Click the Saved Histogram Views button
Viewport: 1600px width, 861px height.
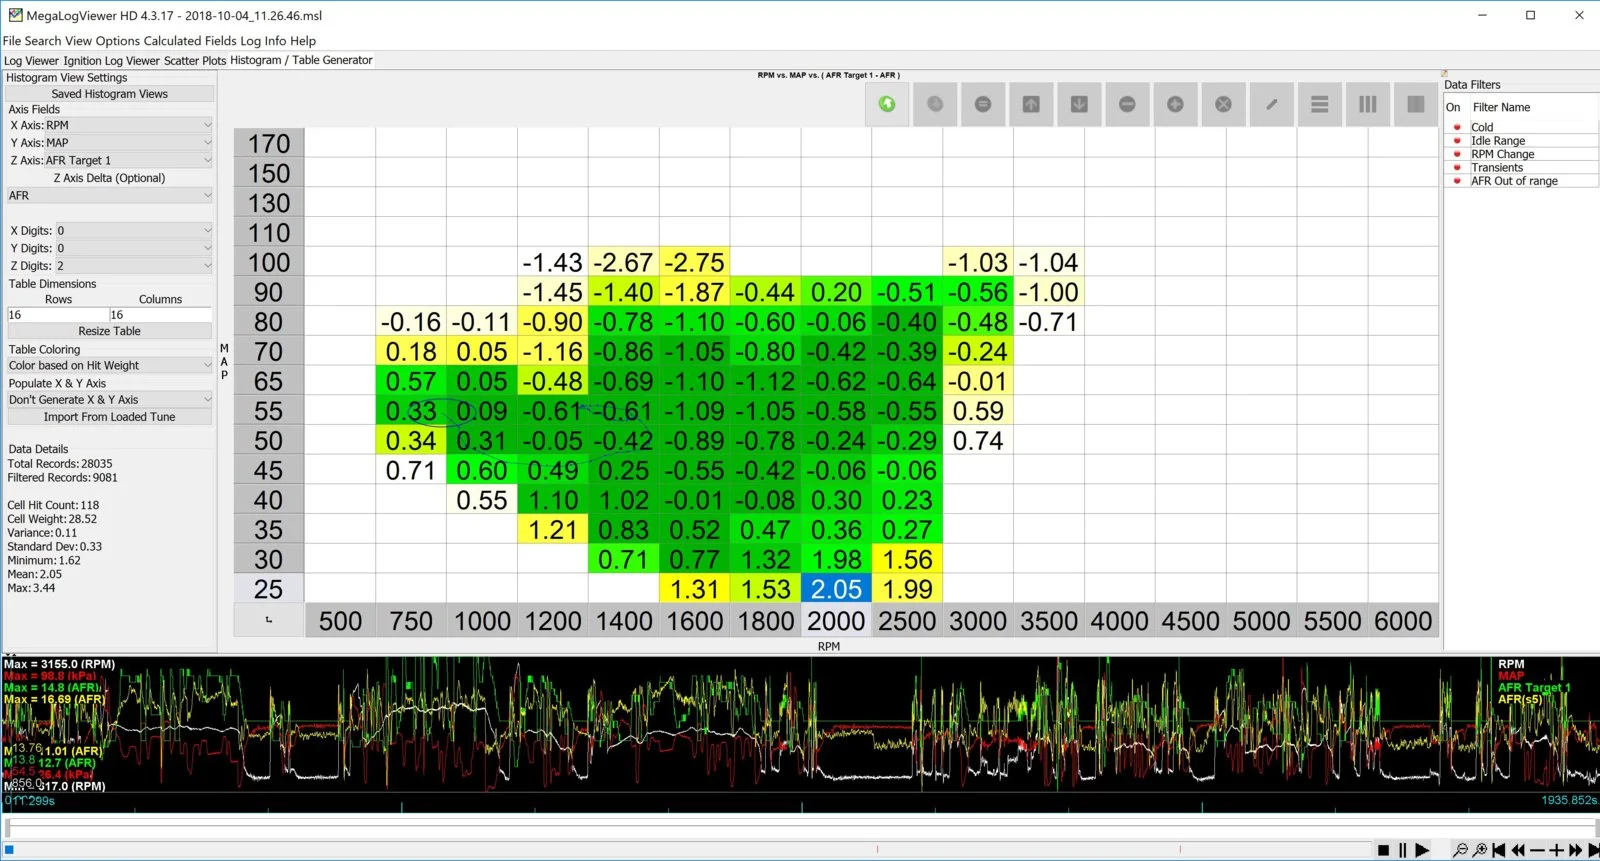pos(110,94)
